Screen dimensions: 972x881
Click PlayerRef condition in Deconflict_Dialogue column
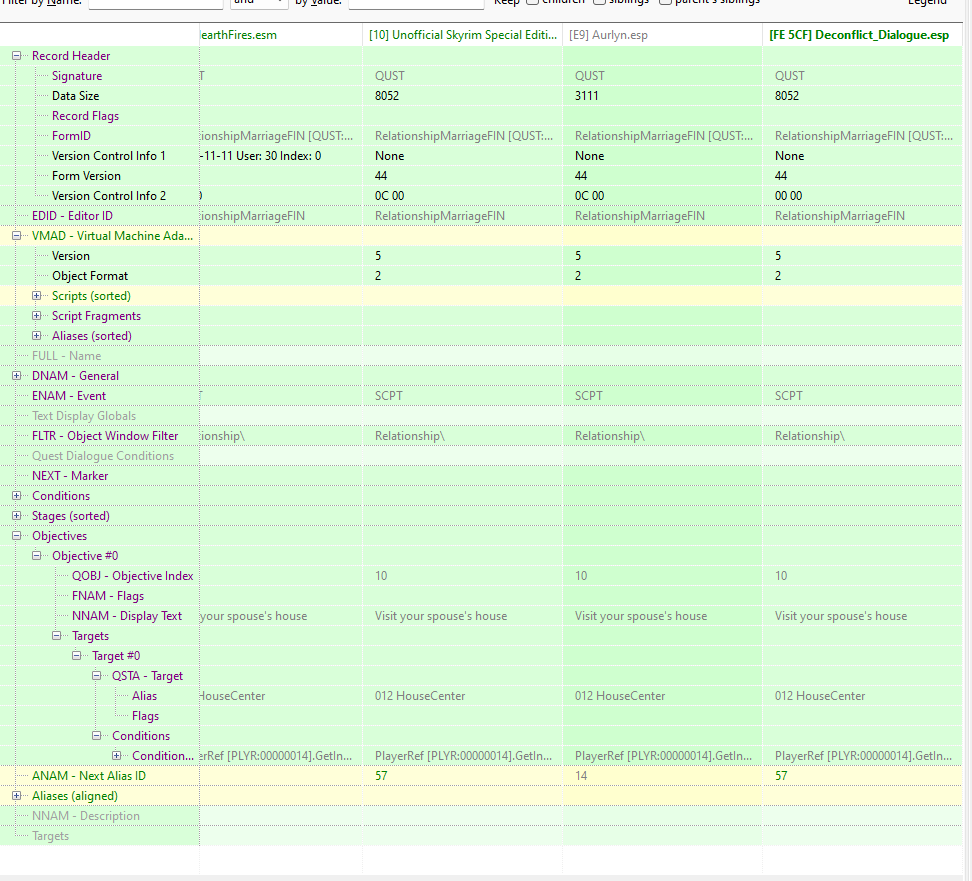(x=863, y=756)
